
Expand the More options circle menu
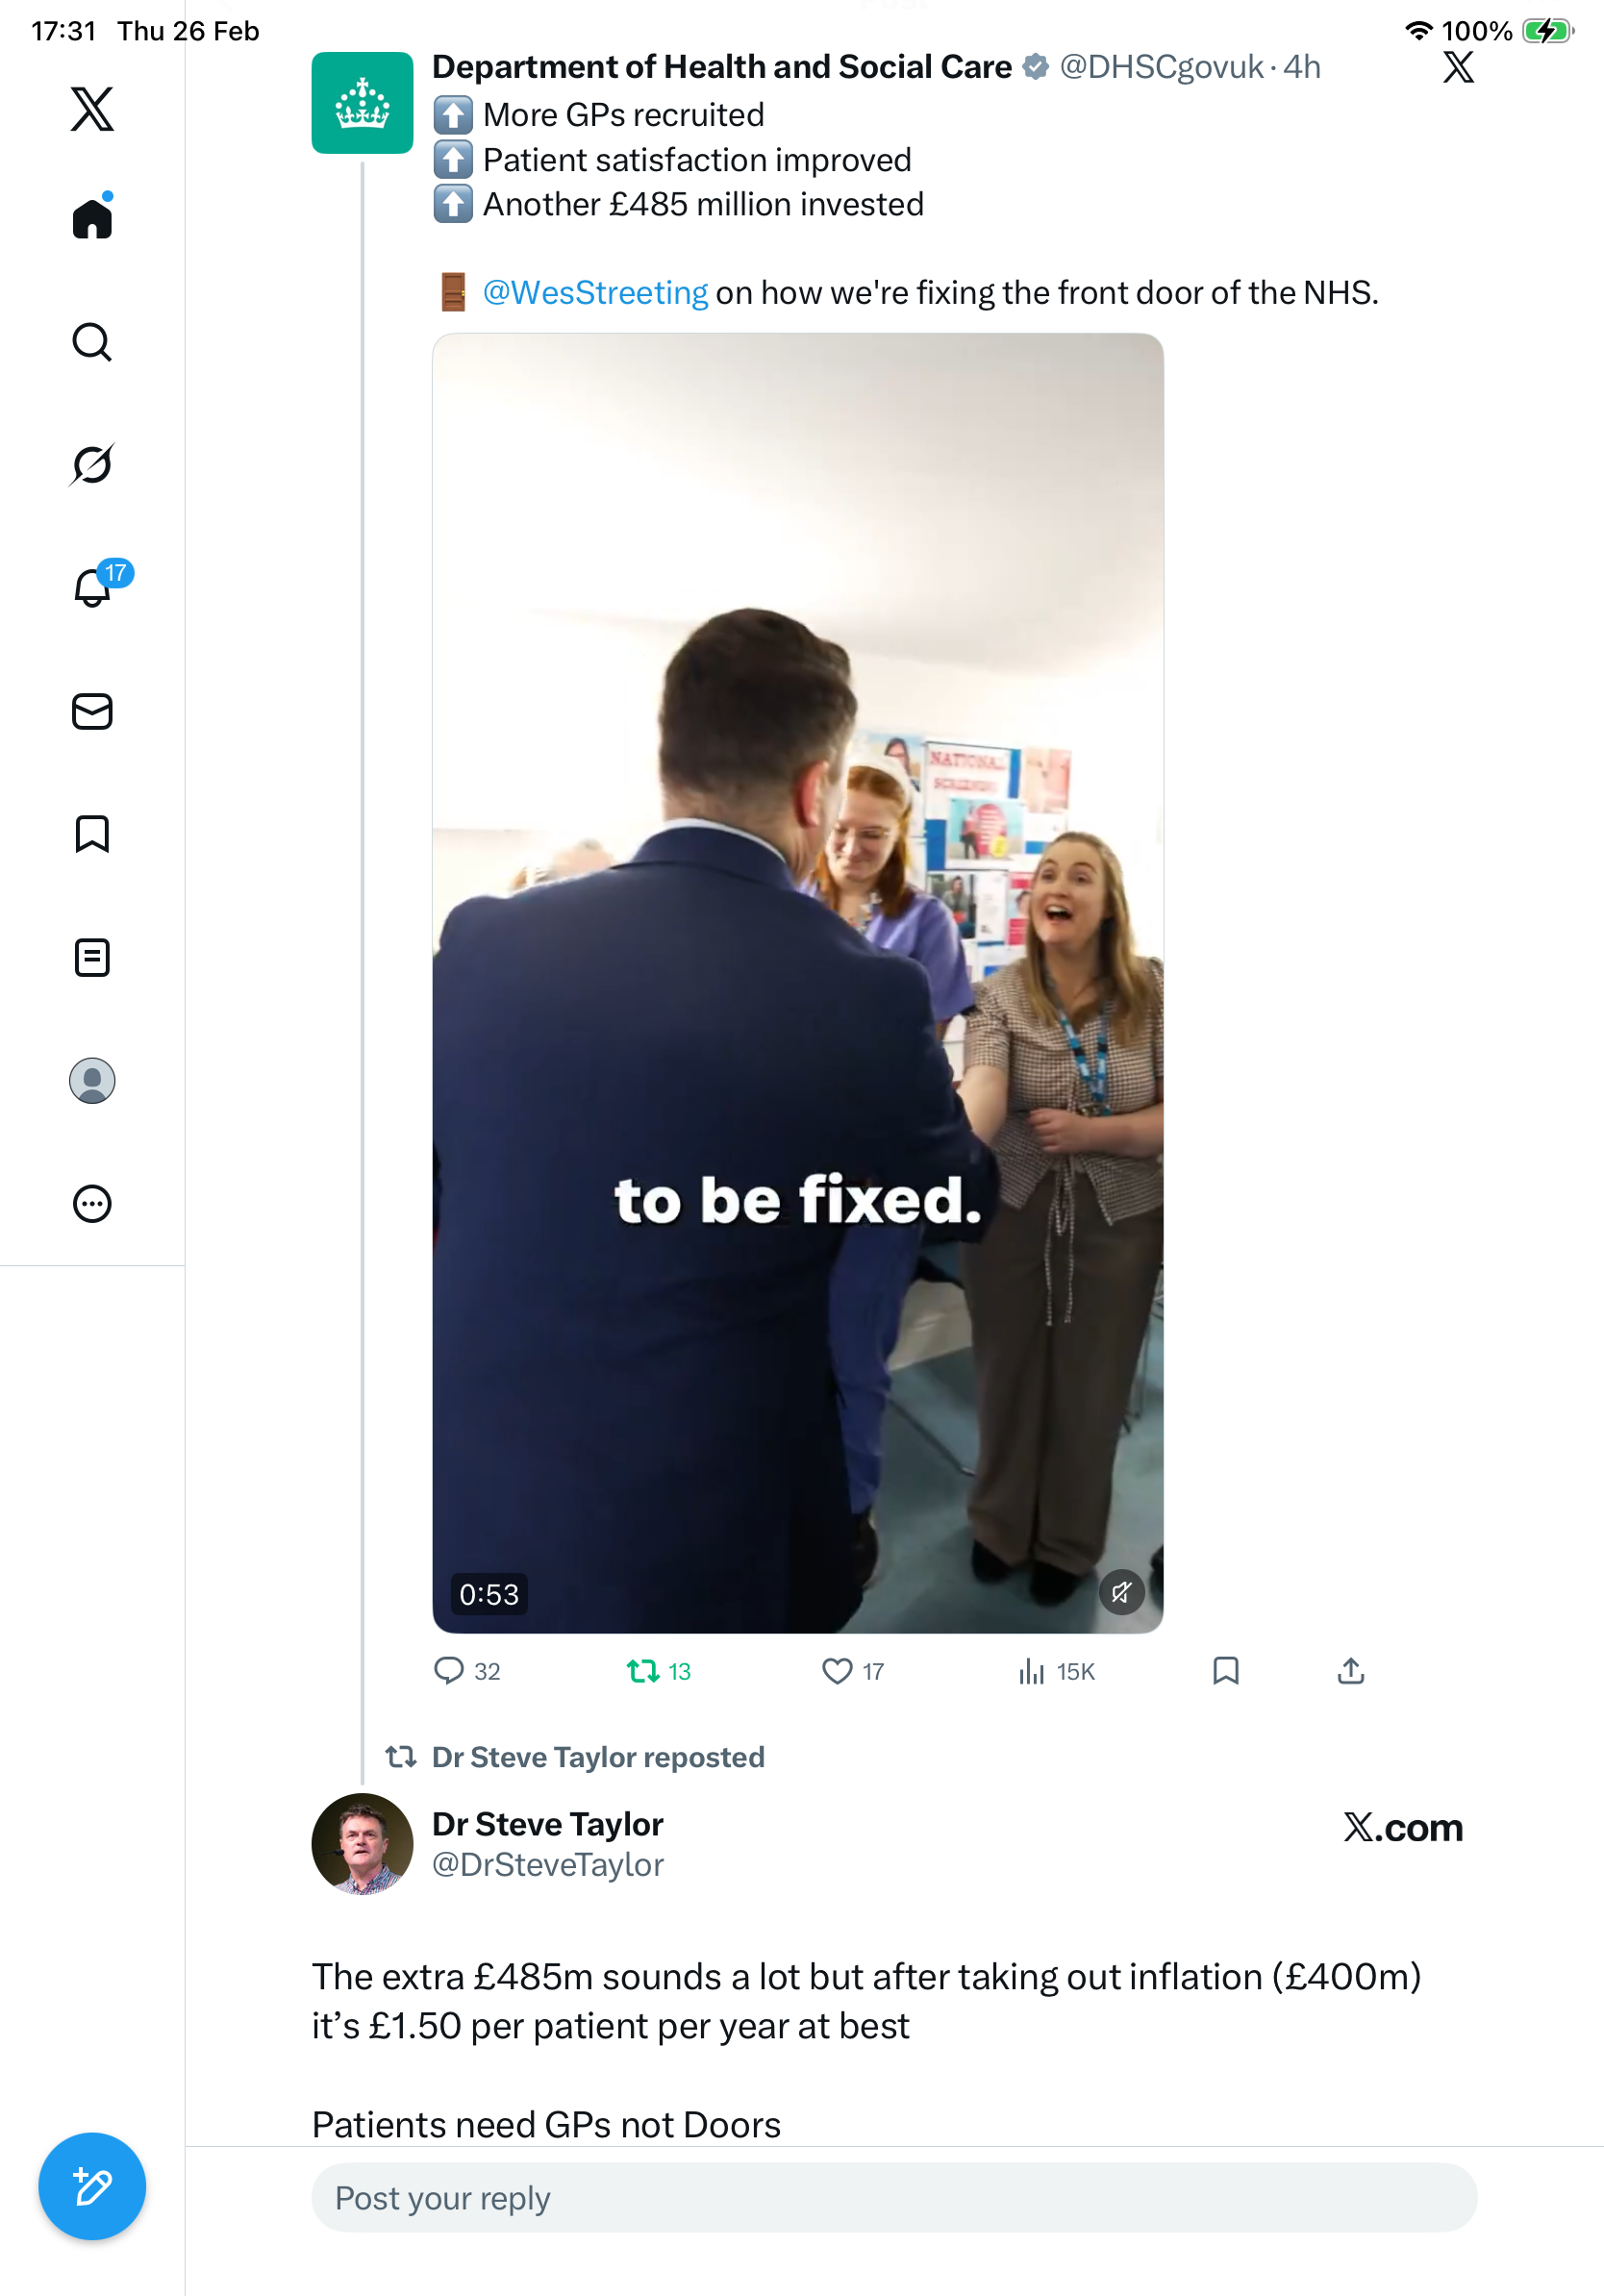tap(92, 1204)
